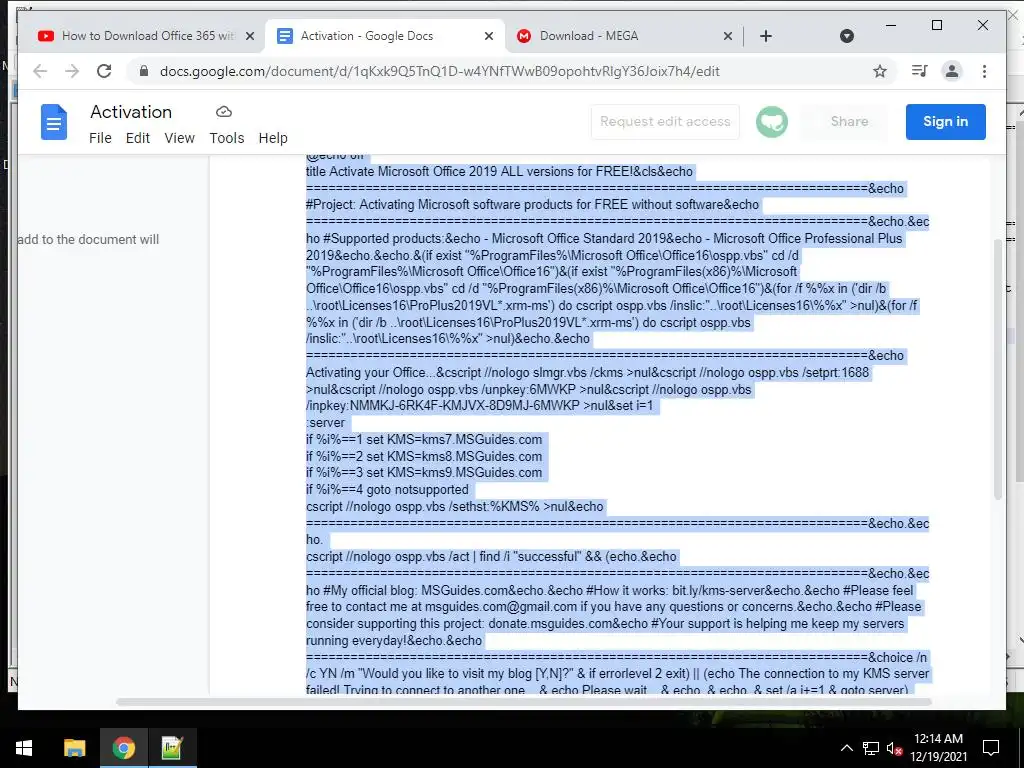Check the cloud document status icon
This screenshot has height=768, width=1024.
pos(223,112)
